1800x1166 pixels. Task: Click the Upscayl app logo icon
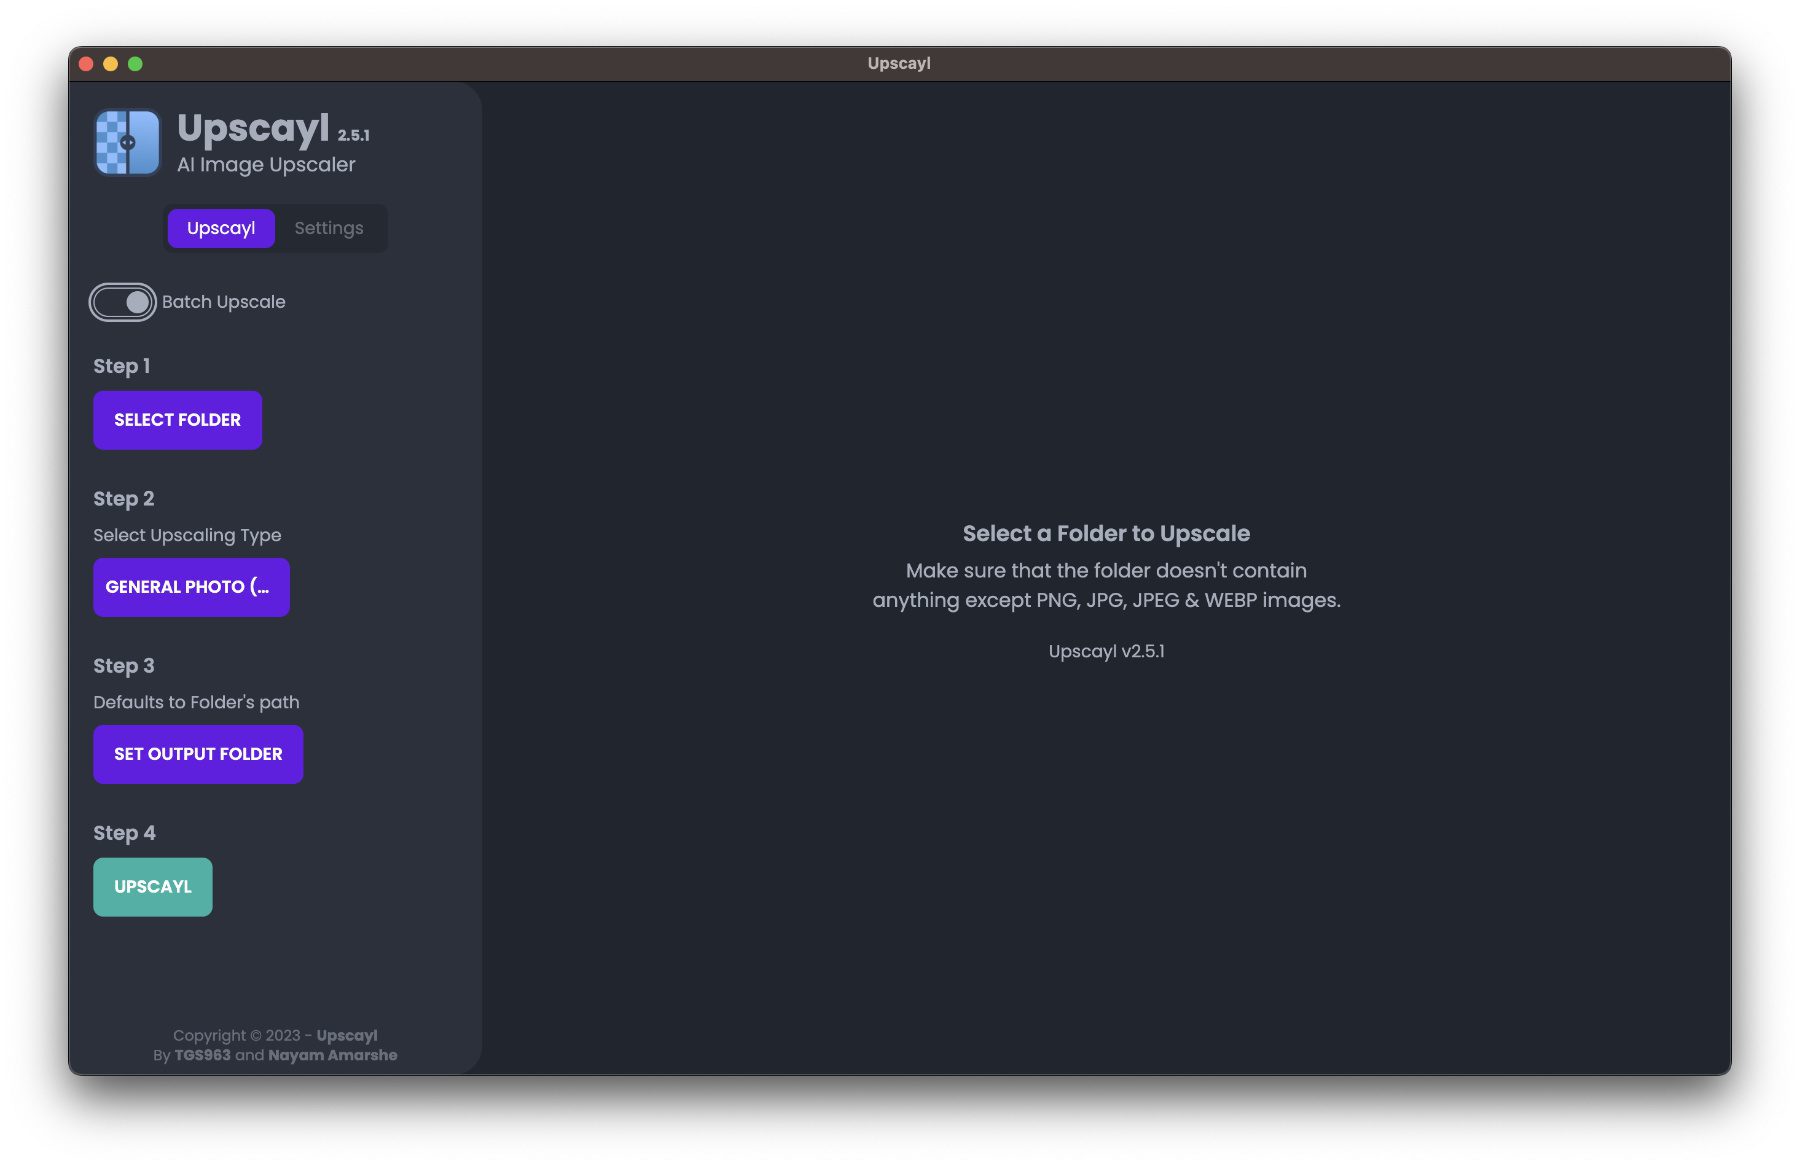127,143
